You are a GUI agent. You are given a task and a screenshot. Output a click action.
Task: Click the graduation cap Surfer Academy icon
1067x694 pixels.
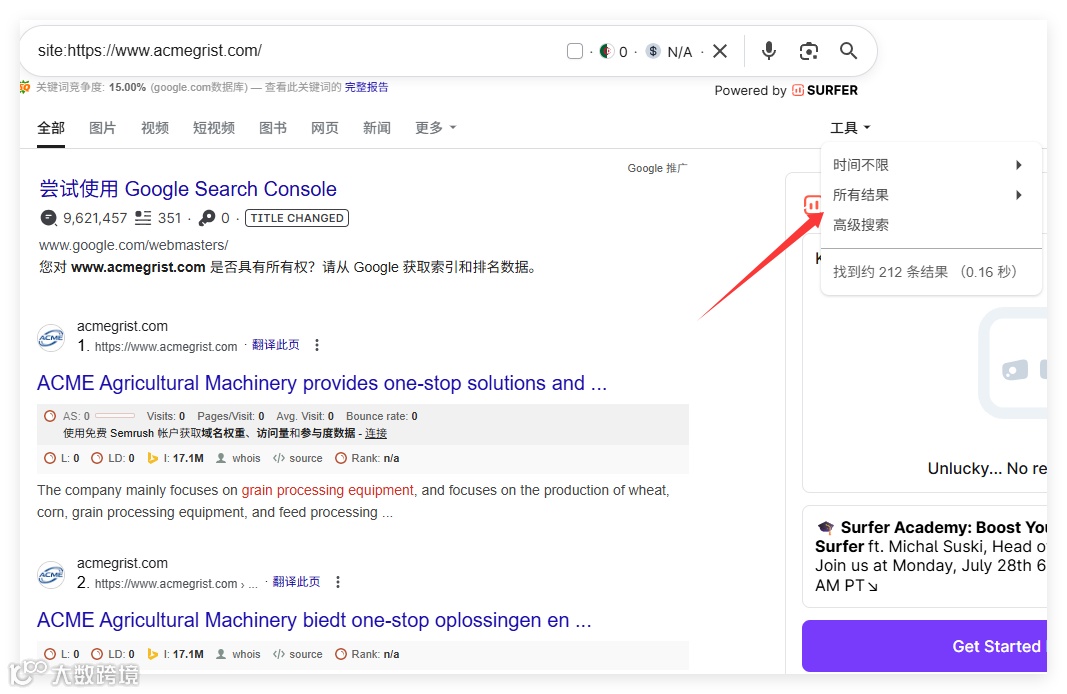tap(825, 527)
